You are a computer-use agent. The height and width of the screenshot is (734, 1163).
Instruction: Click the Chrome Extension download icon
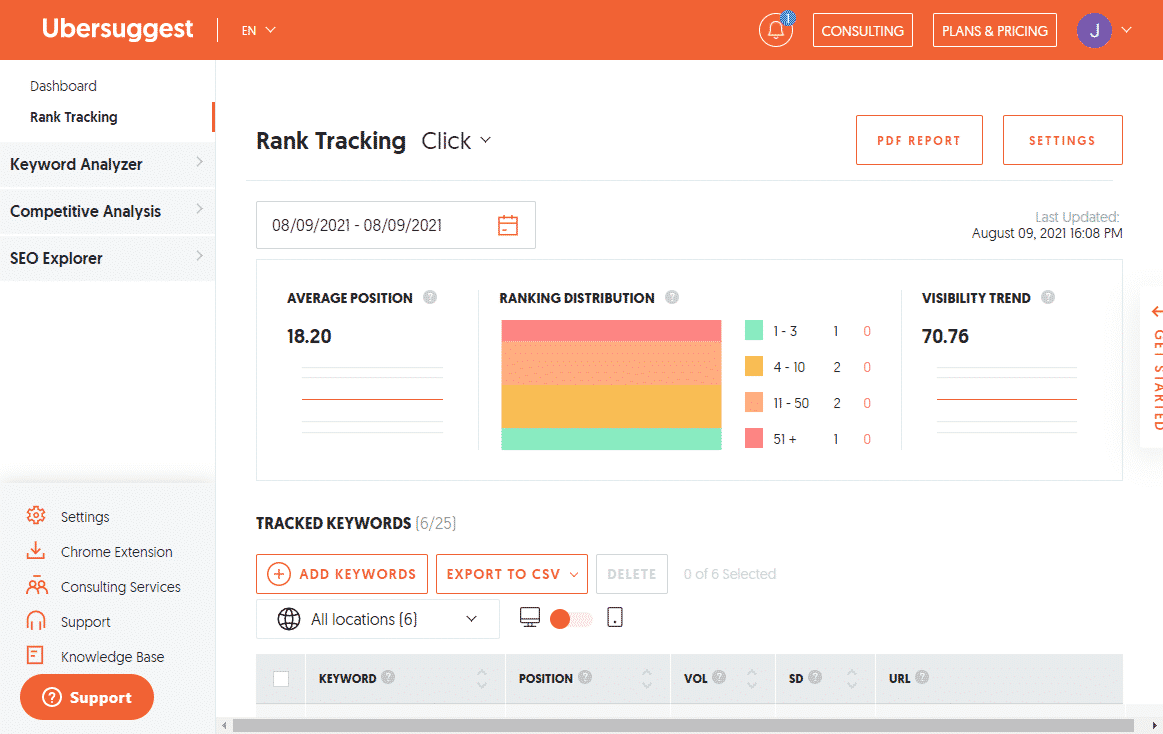pos(36,550)
